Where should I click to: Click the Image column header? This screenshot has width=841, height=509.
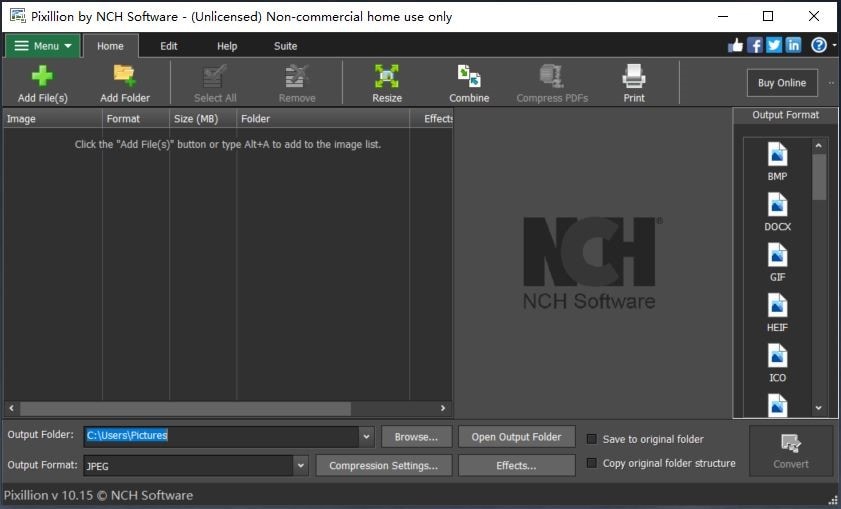click(53, 119)
